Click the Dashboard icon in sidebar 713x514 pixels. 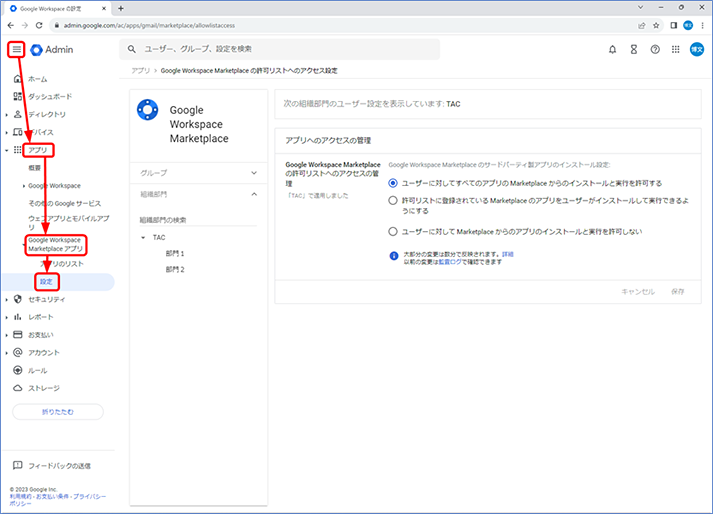point(18,96)
